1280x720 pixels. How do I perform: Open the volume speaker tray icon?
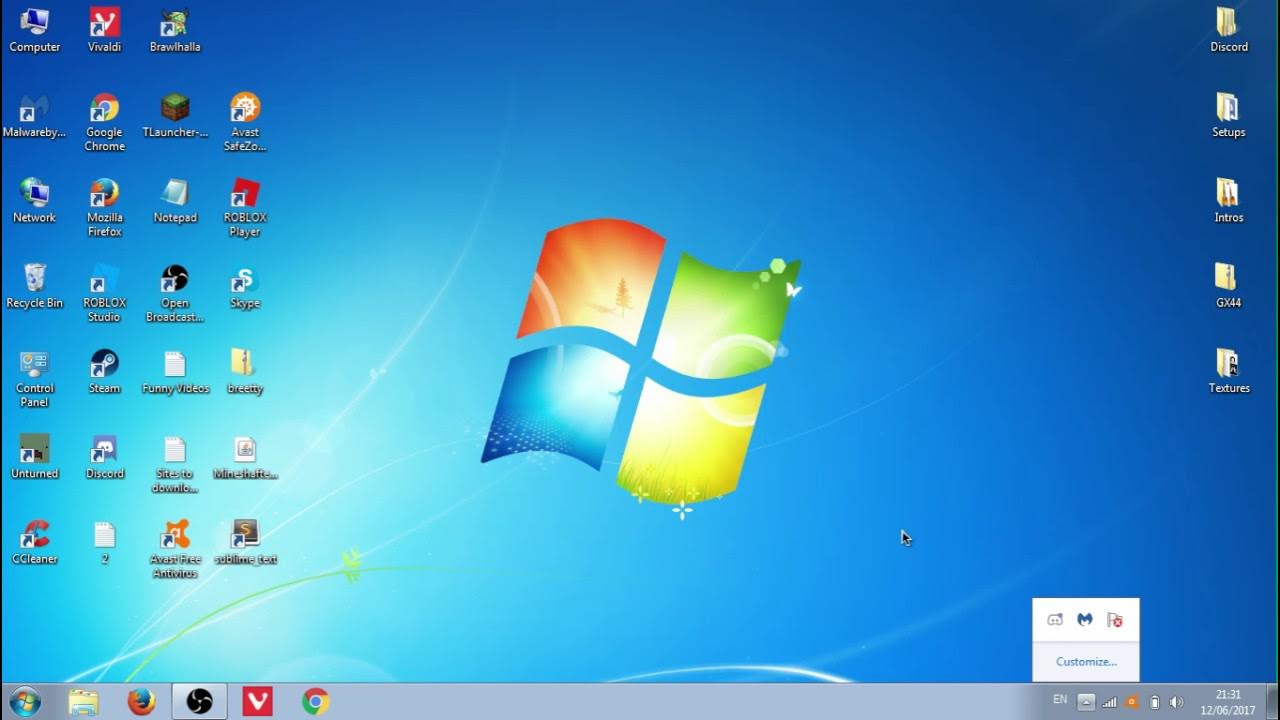tap(1176, 702)
